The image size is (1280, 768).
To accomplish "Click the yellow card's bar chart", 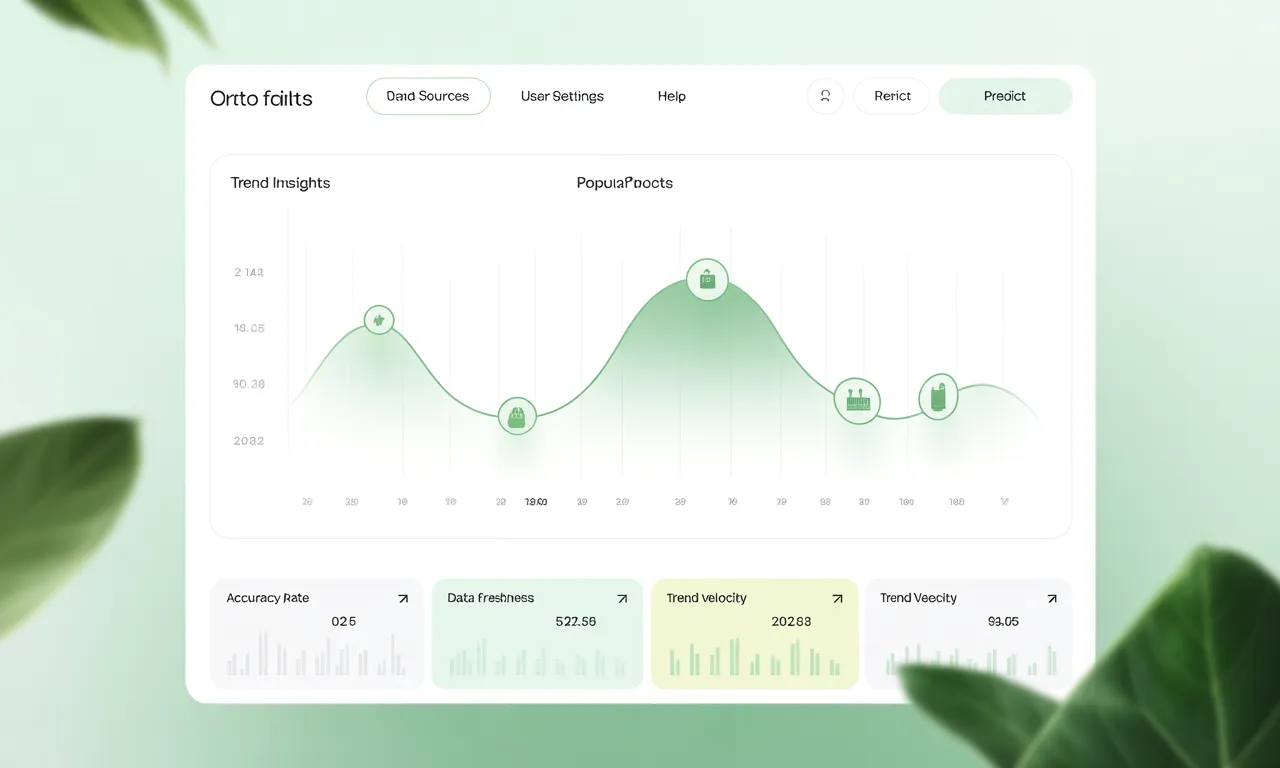I will [x=755, y=657].
